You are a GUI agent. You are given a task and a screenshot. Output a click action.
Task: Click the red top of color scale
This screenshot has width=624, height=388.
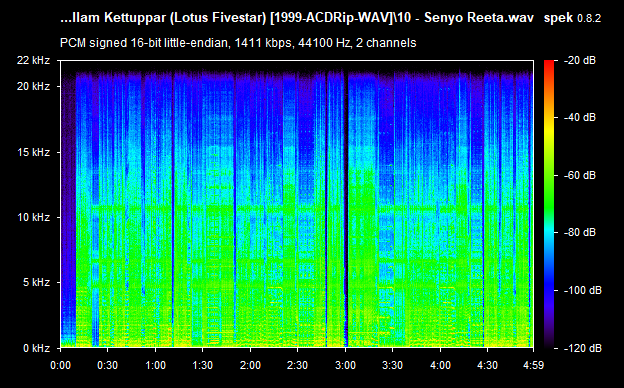(549, 63)
